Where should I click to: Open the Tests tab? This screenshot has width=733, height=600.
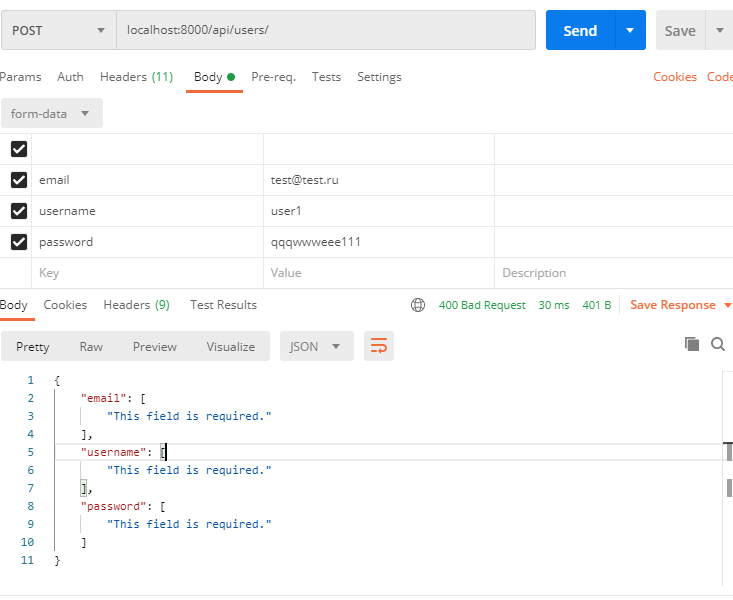pos(326,77)
